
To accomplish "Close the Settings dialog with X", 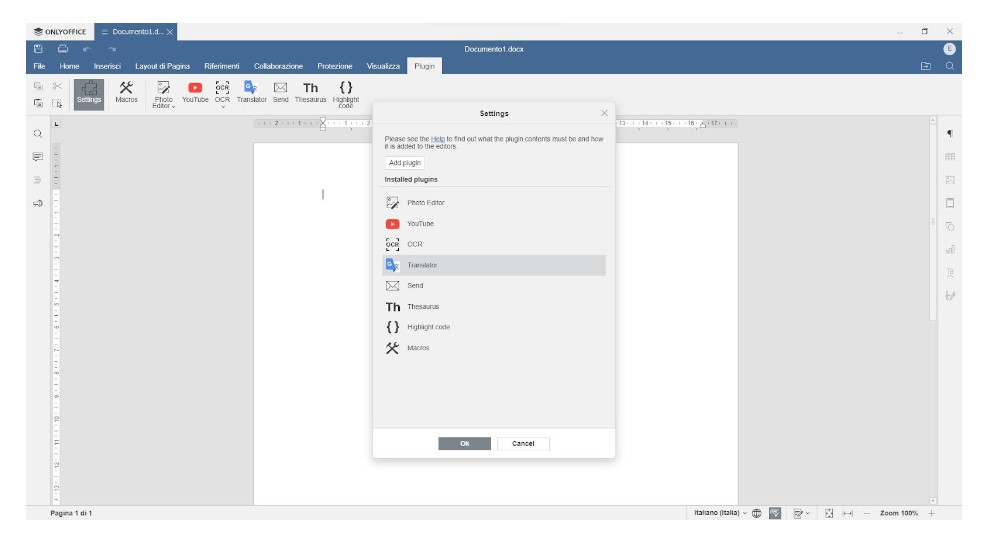I will click(x=604, y=113).
